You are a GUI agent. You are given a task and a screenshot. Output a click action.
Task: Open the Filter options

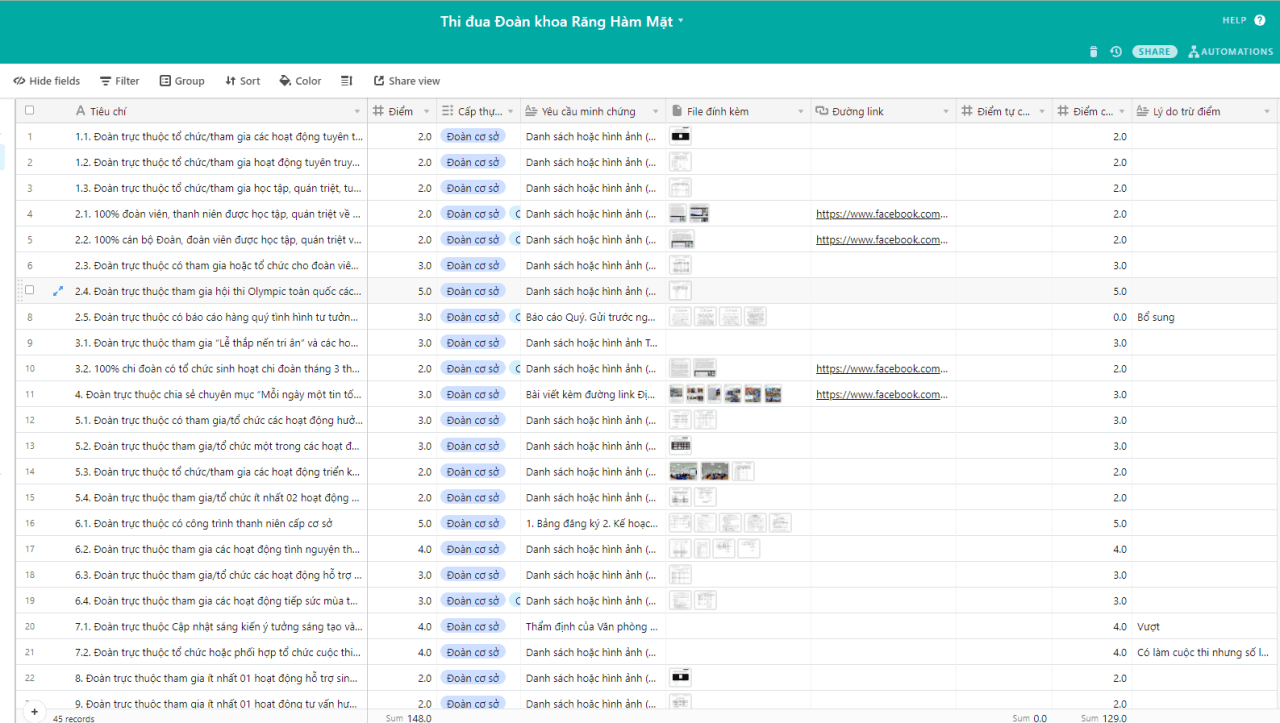click(x=119, y=81)
